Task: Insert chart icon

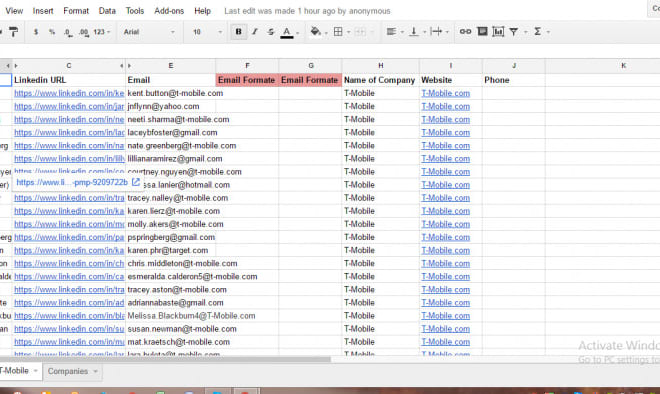Action: click(x=498, y=32)
